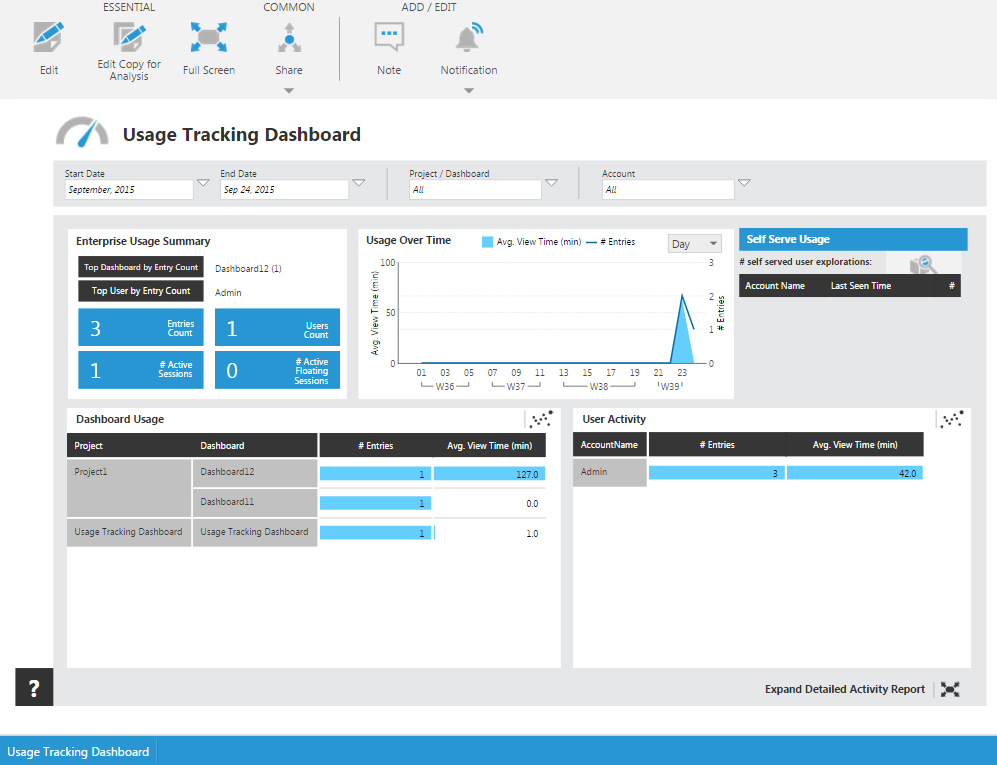The height and width of the screenshot is (765, 997).
Task: Click the # Active Floating Sessions tile
Action: pos(277,370)
